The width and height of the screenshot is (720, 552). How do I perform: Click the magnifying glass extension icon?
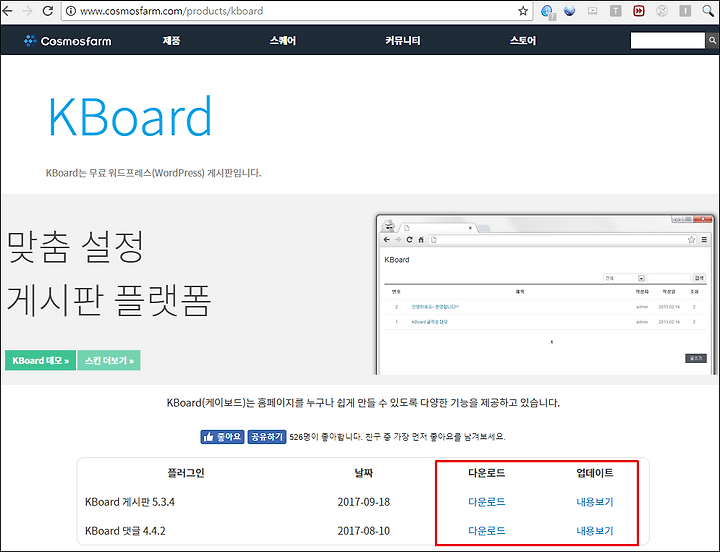(708, 11)
